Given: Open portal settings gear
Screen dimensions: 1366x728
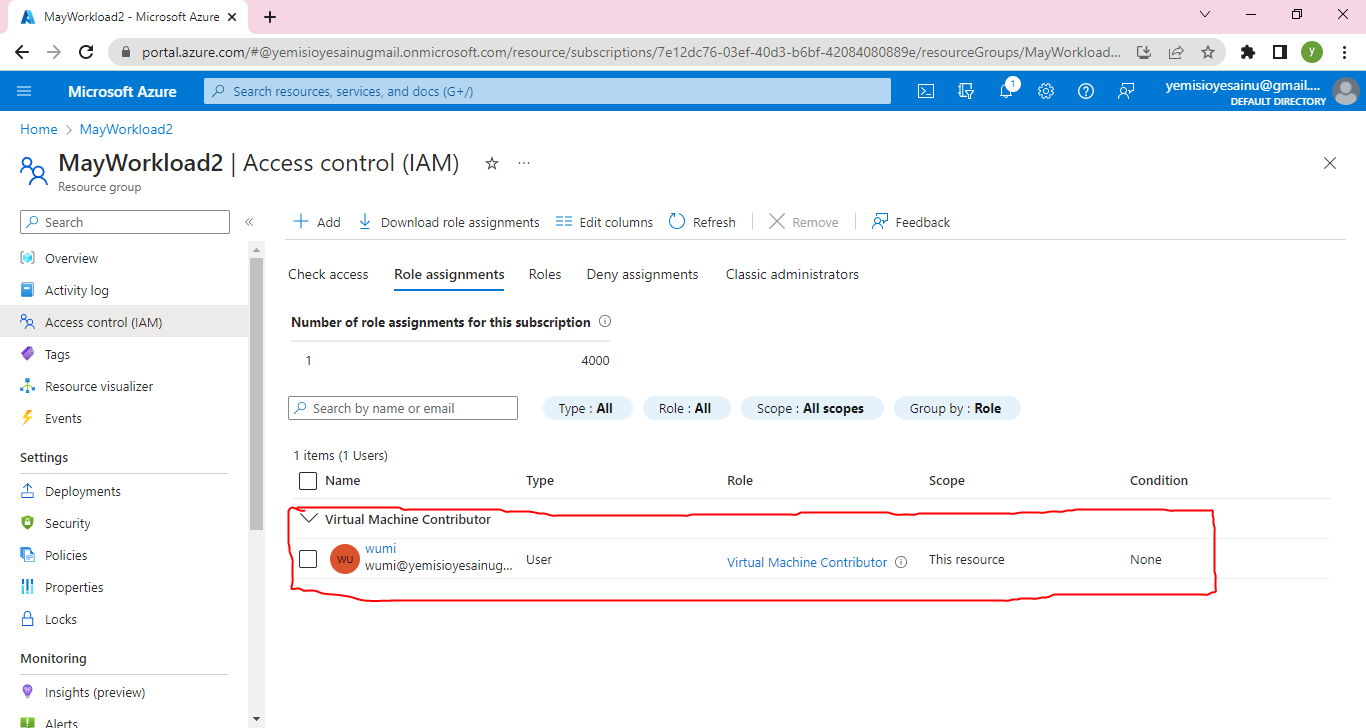Looking at the screenshot, I should coord(1046,91).
